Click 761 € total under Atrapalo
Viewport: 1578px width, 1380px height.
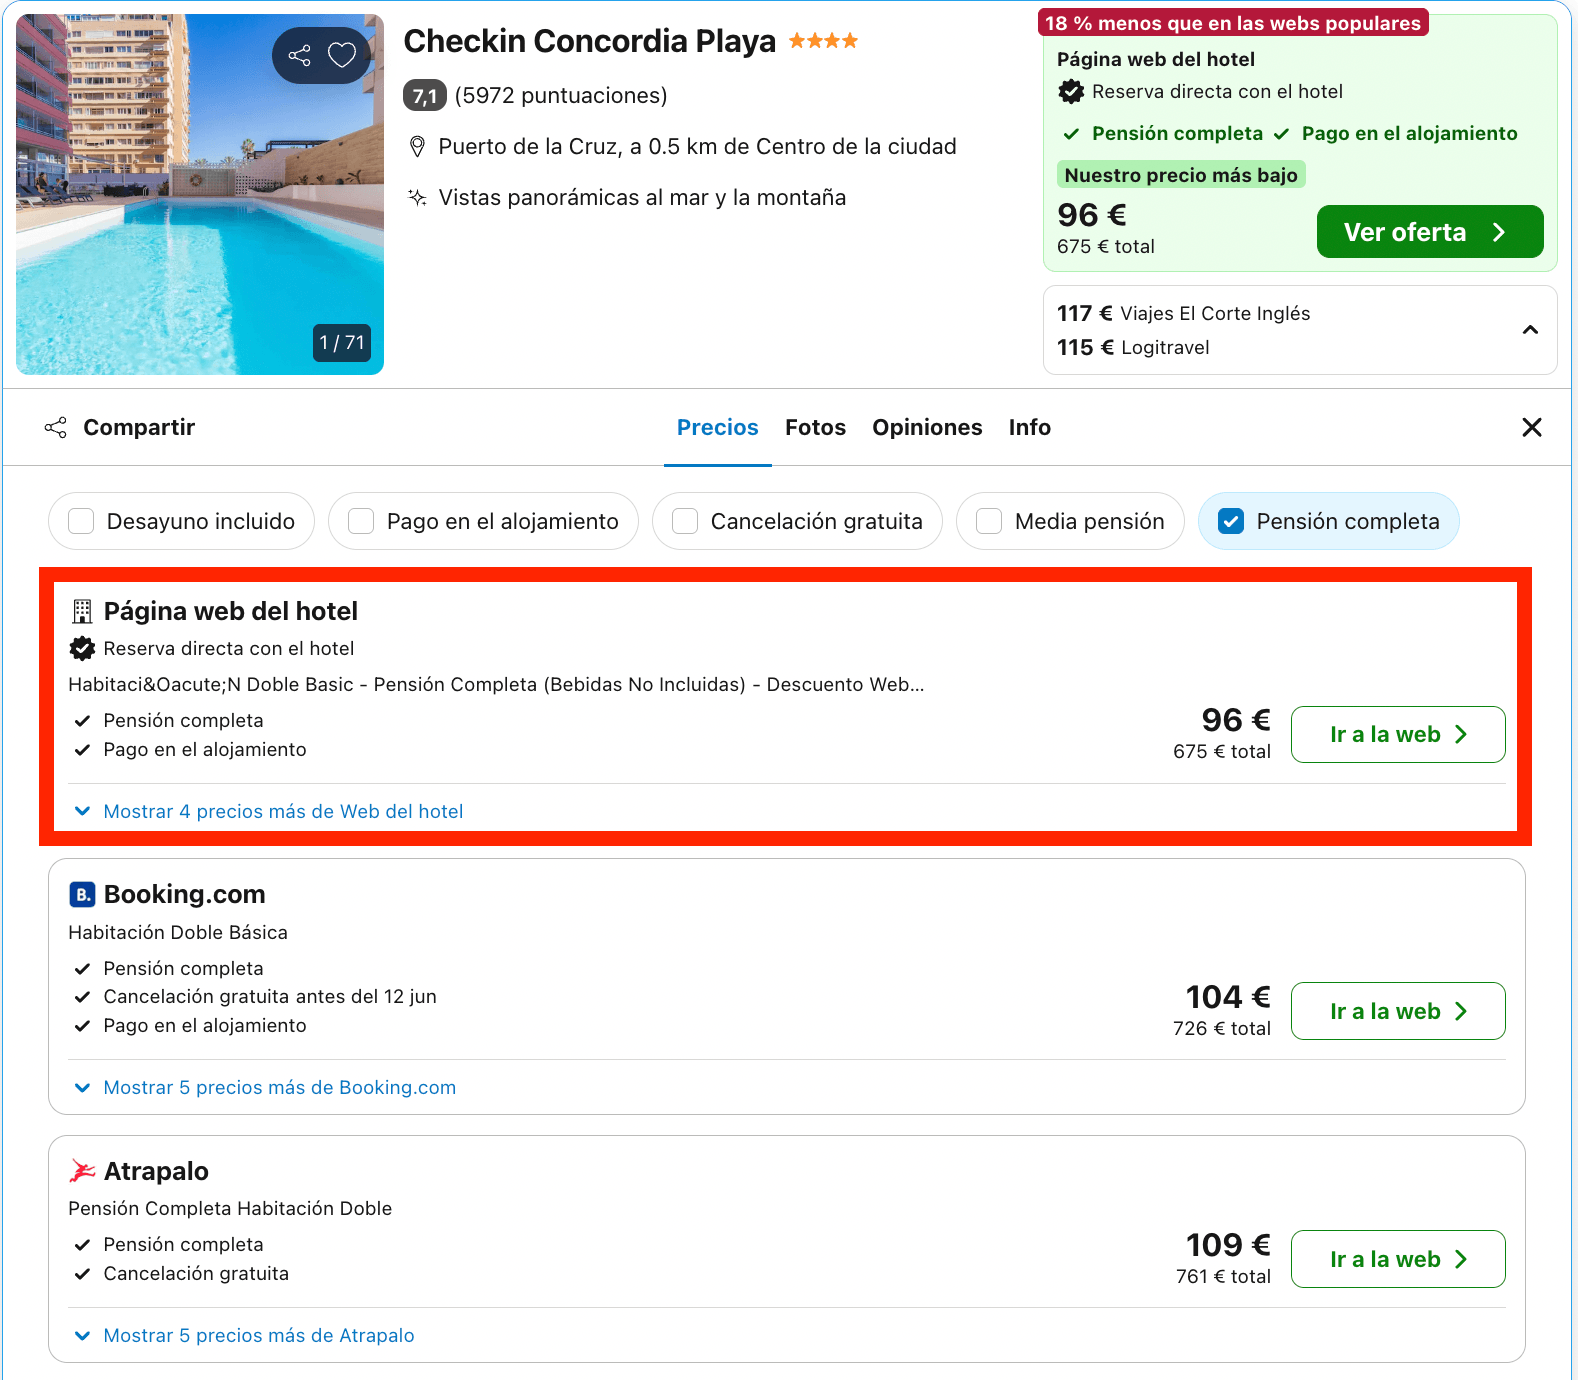[x=1223, y=1277]
